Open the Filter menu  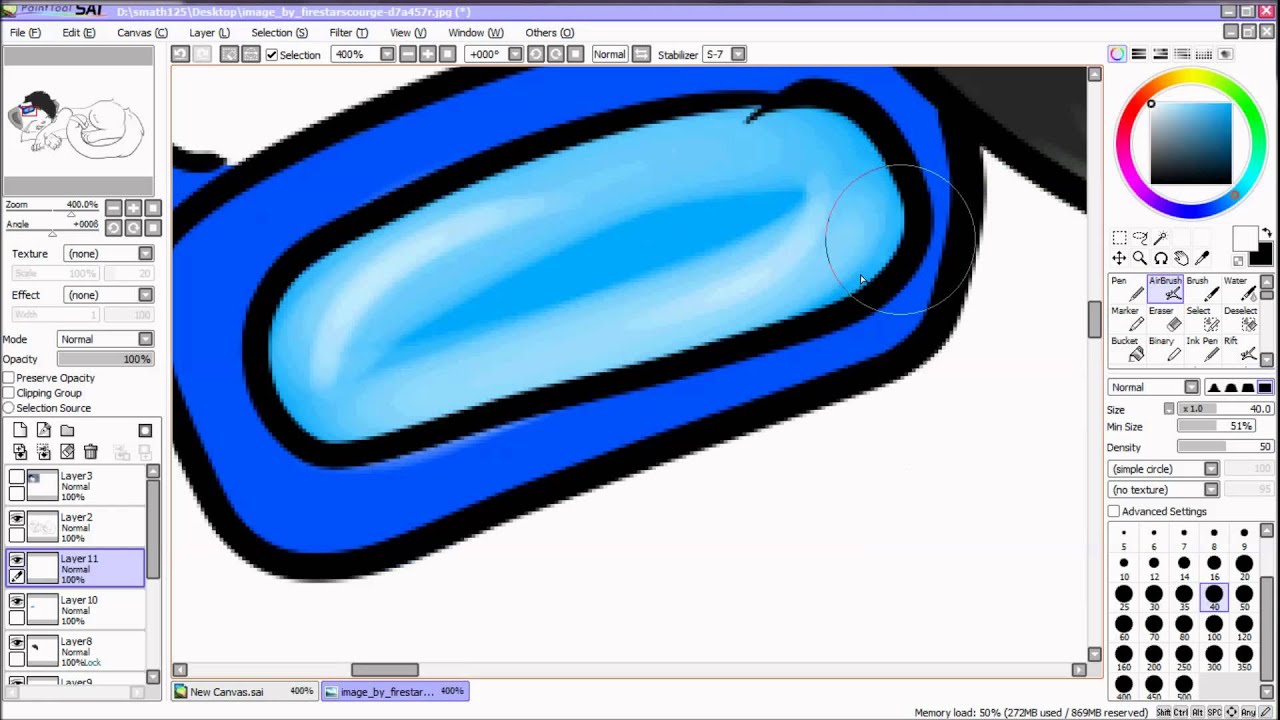348,32
